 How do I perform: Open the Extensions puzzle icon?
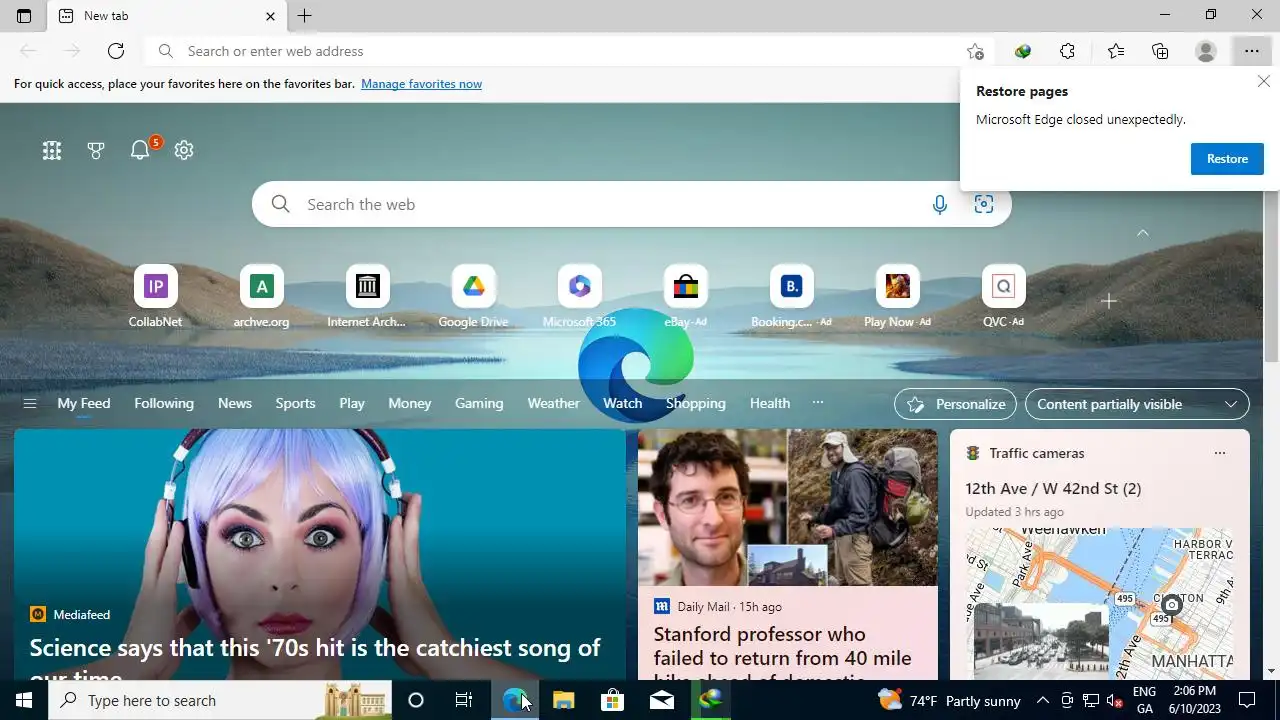click(1068, 51)
